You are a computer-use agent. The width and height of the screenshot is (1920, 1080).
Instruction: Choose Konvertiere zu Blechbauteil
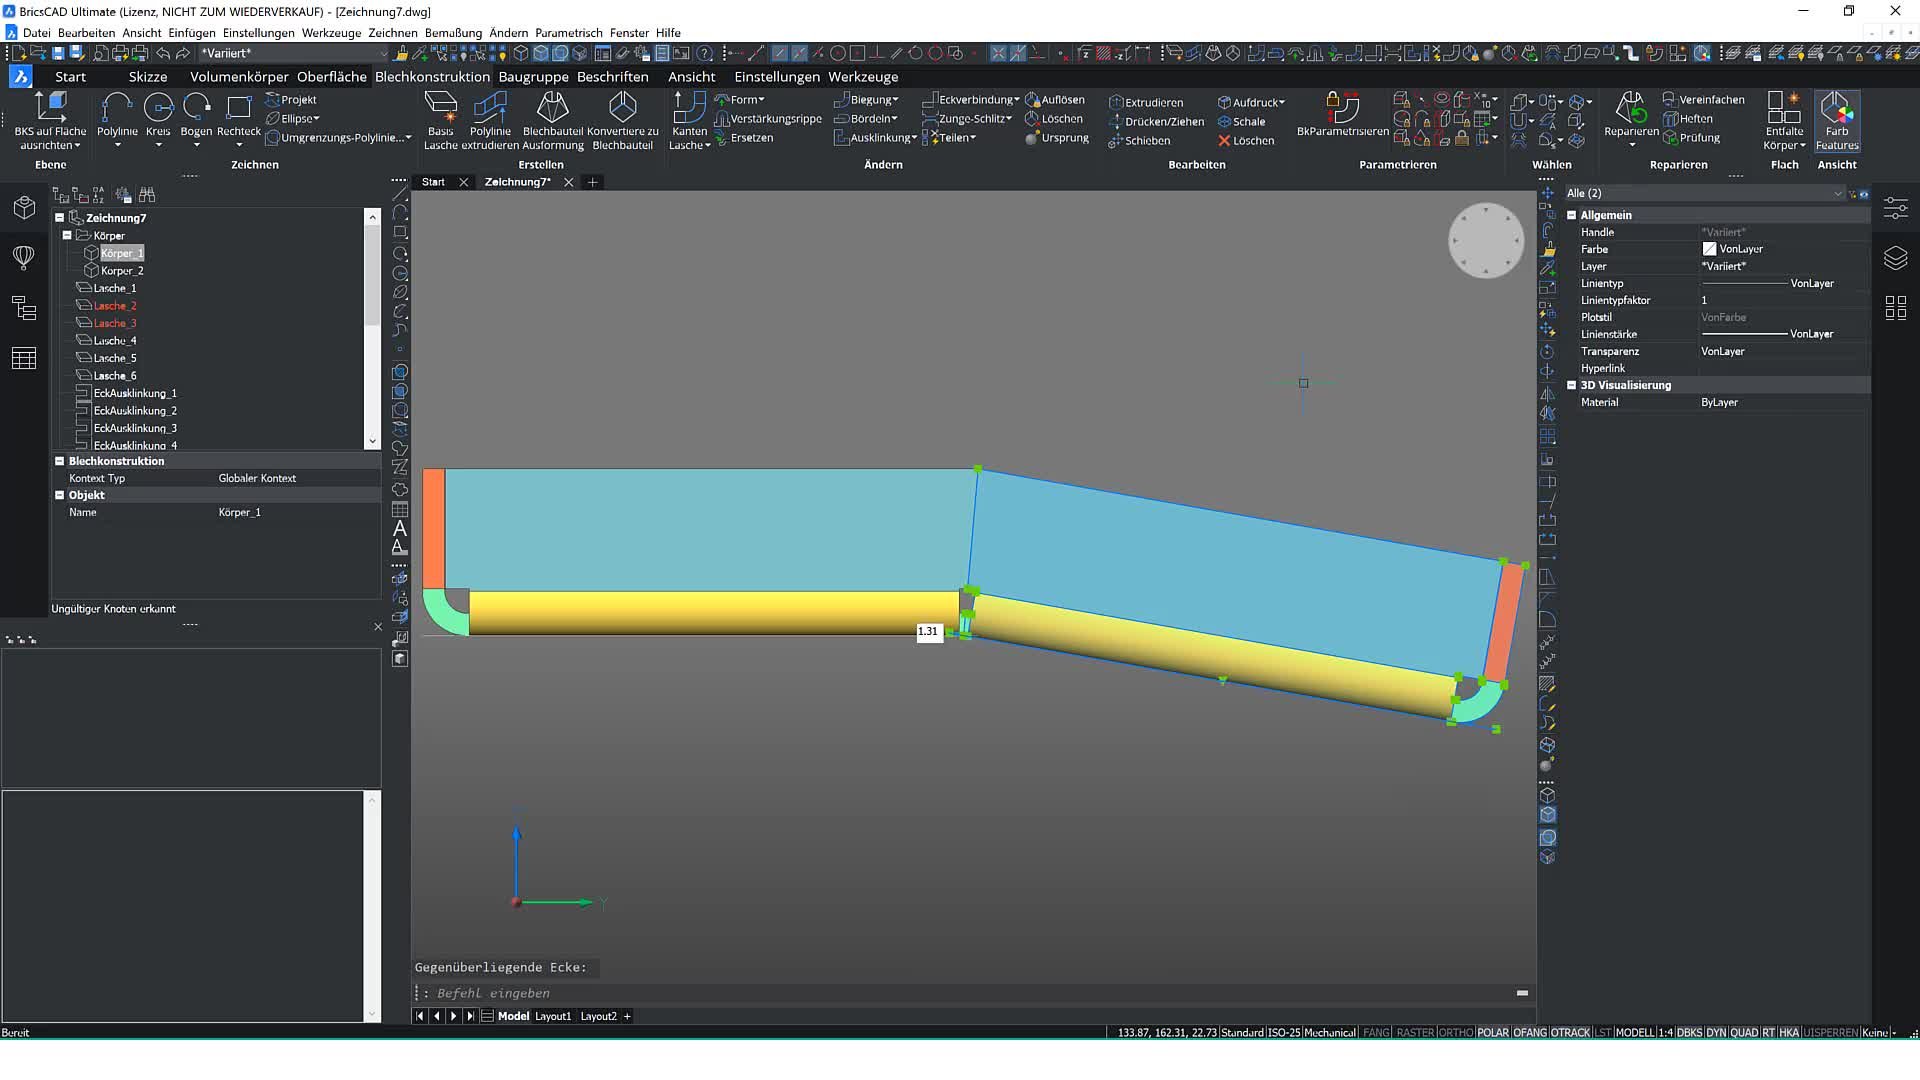(622, 120)
